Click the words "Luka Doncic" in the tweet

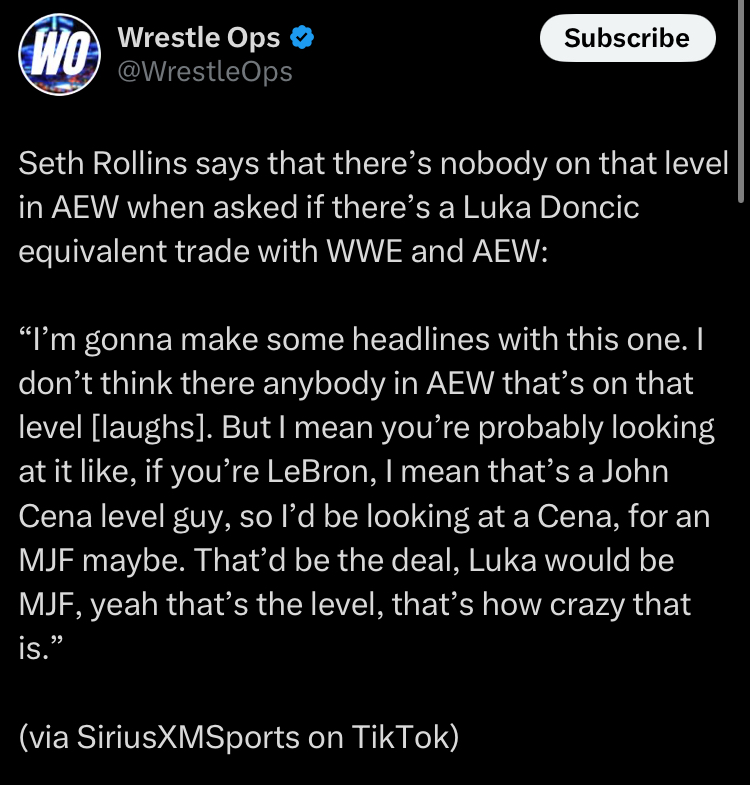coord(551,207)
